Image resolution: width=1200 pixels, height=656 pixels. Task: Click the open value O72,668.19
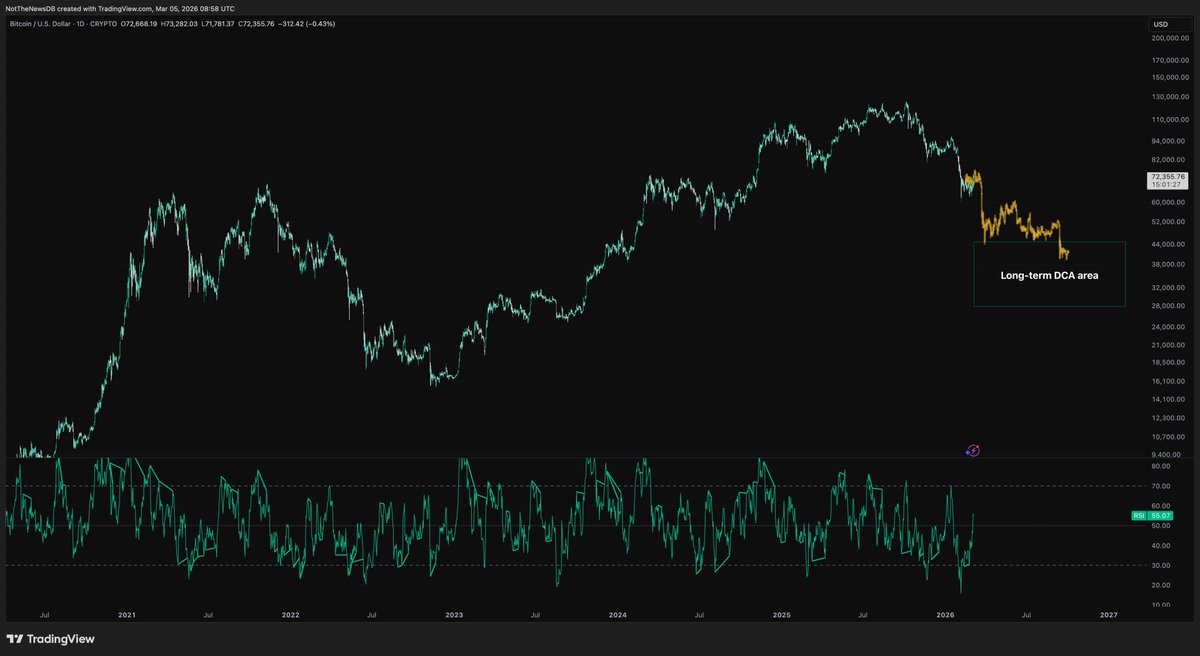(x=138, y=23)
